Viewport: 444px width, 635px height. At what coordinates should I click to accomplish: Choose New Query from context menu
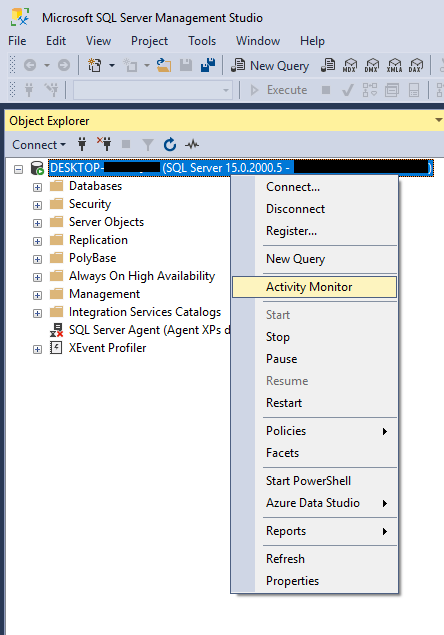tap(314, 259)
